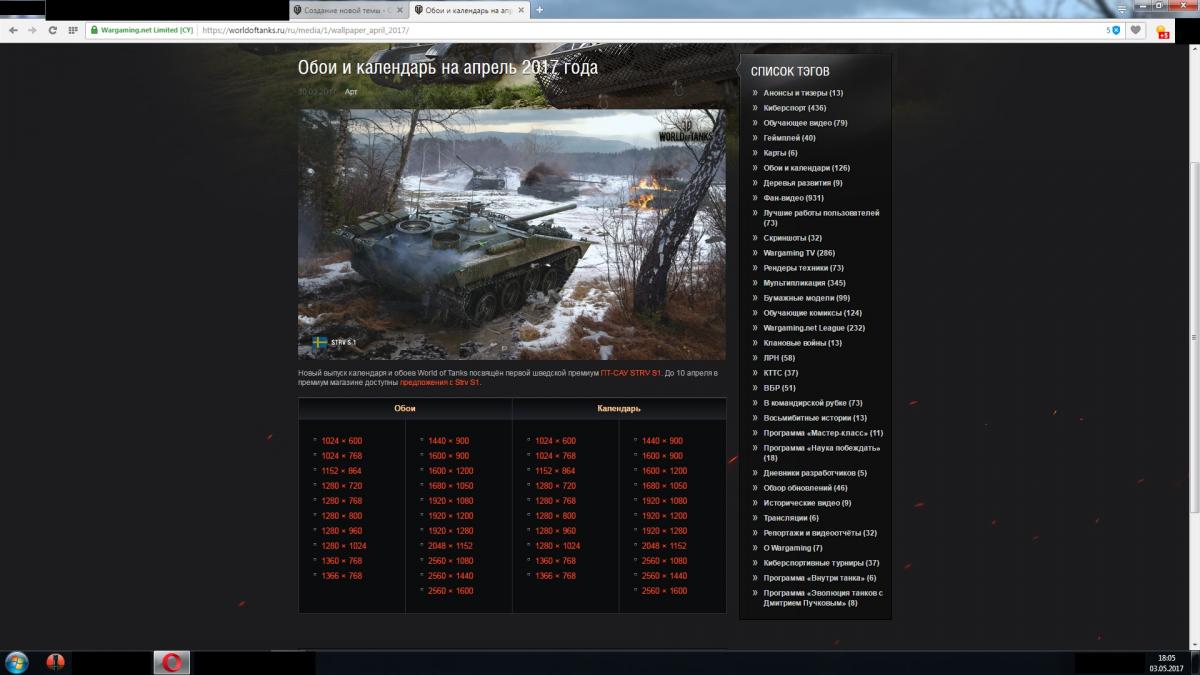Open the ad blocker shield icon
The image size is (1200, 675).
pos(1115,30)
